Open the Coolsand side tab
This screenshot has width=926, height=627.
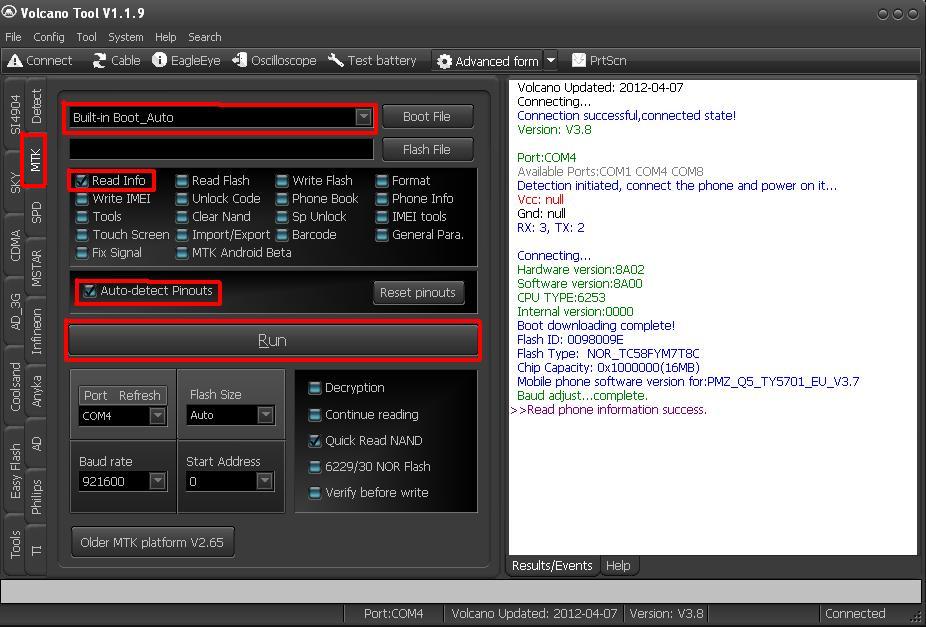tap(15, 386)
